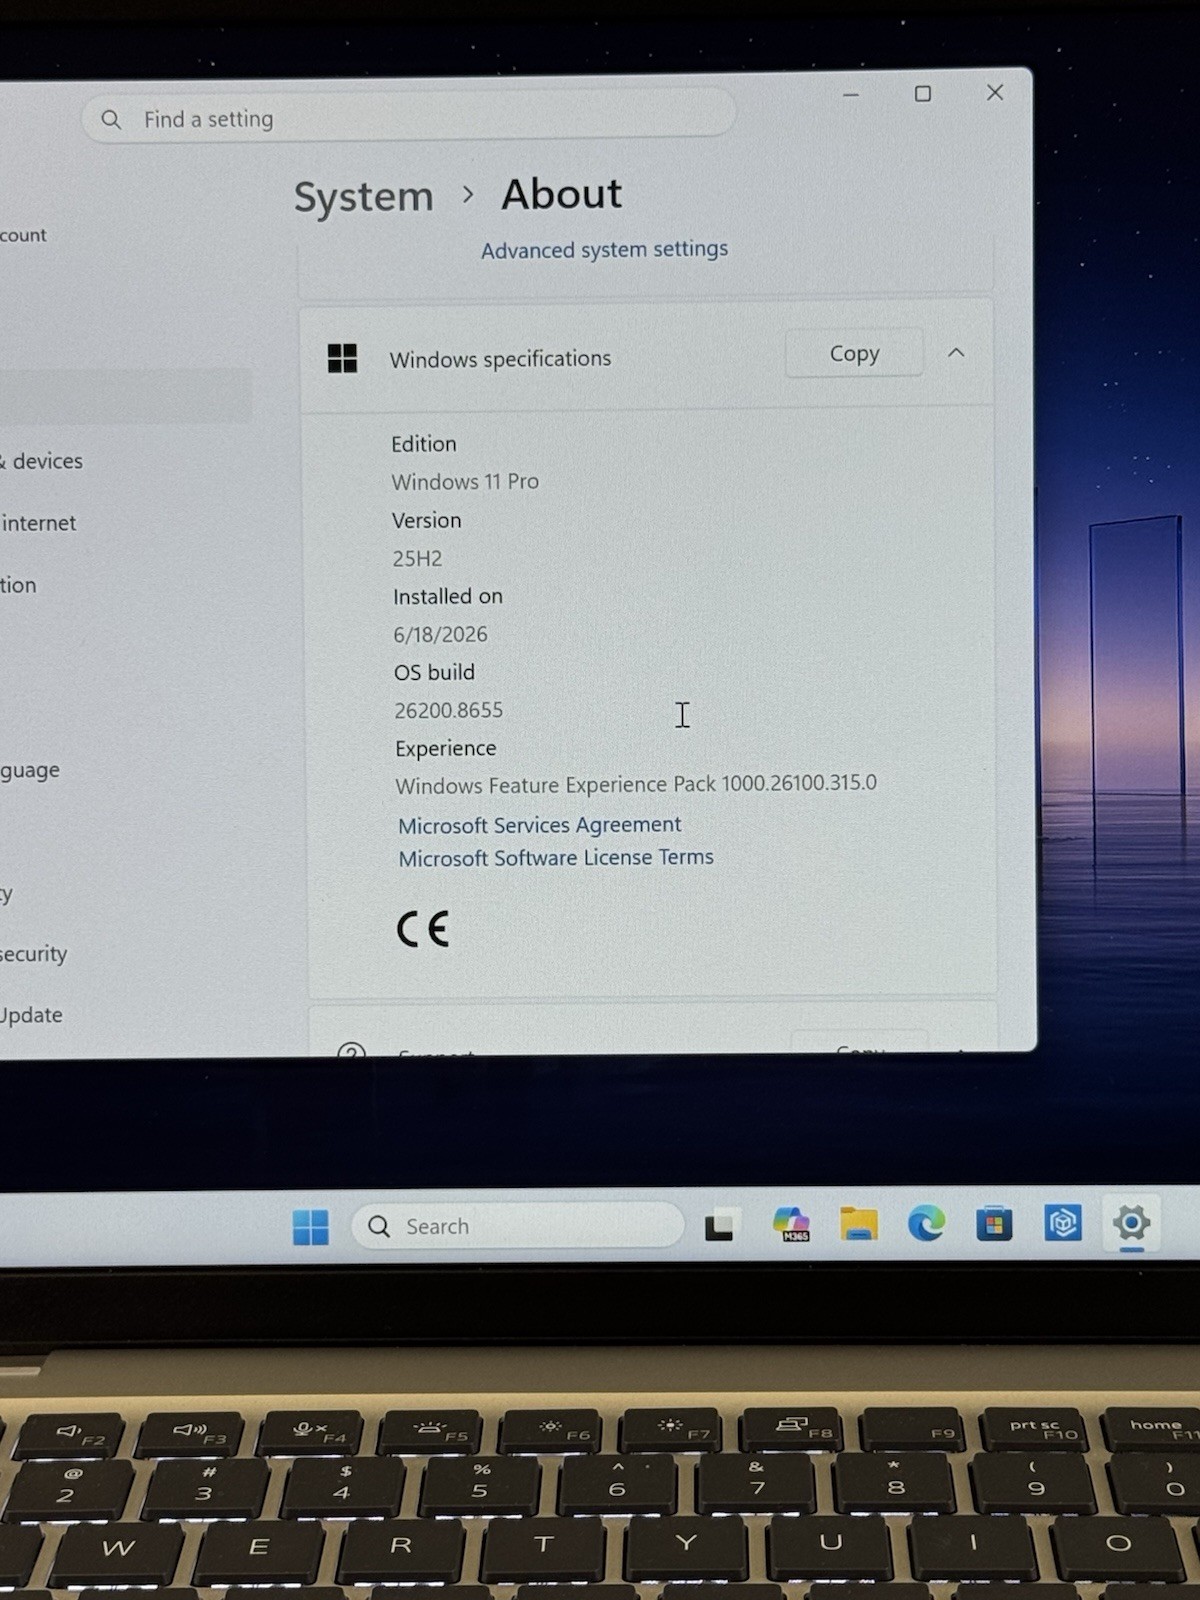This screenshot has width=1200, height=1600.
Task: Open the sidebar item ending in 'guage'
Action: [x=30, y=771]
